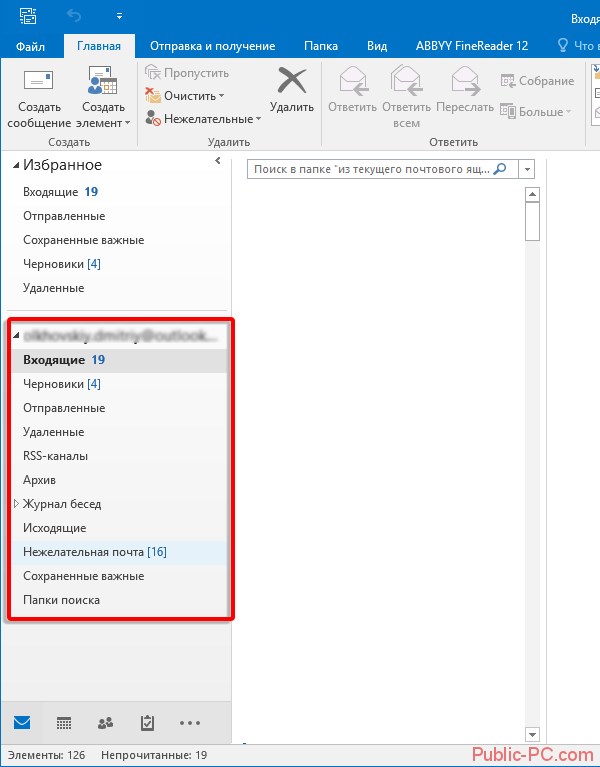
Task: Select Входящие 19 under Избранное
Action: point(117,192)
